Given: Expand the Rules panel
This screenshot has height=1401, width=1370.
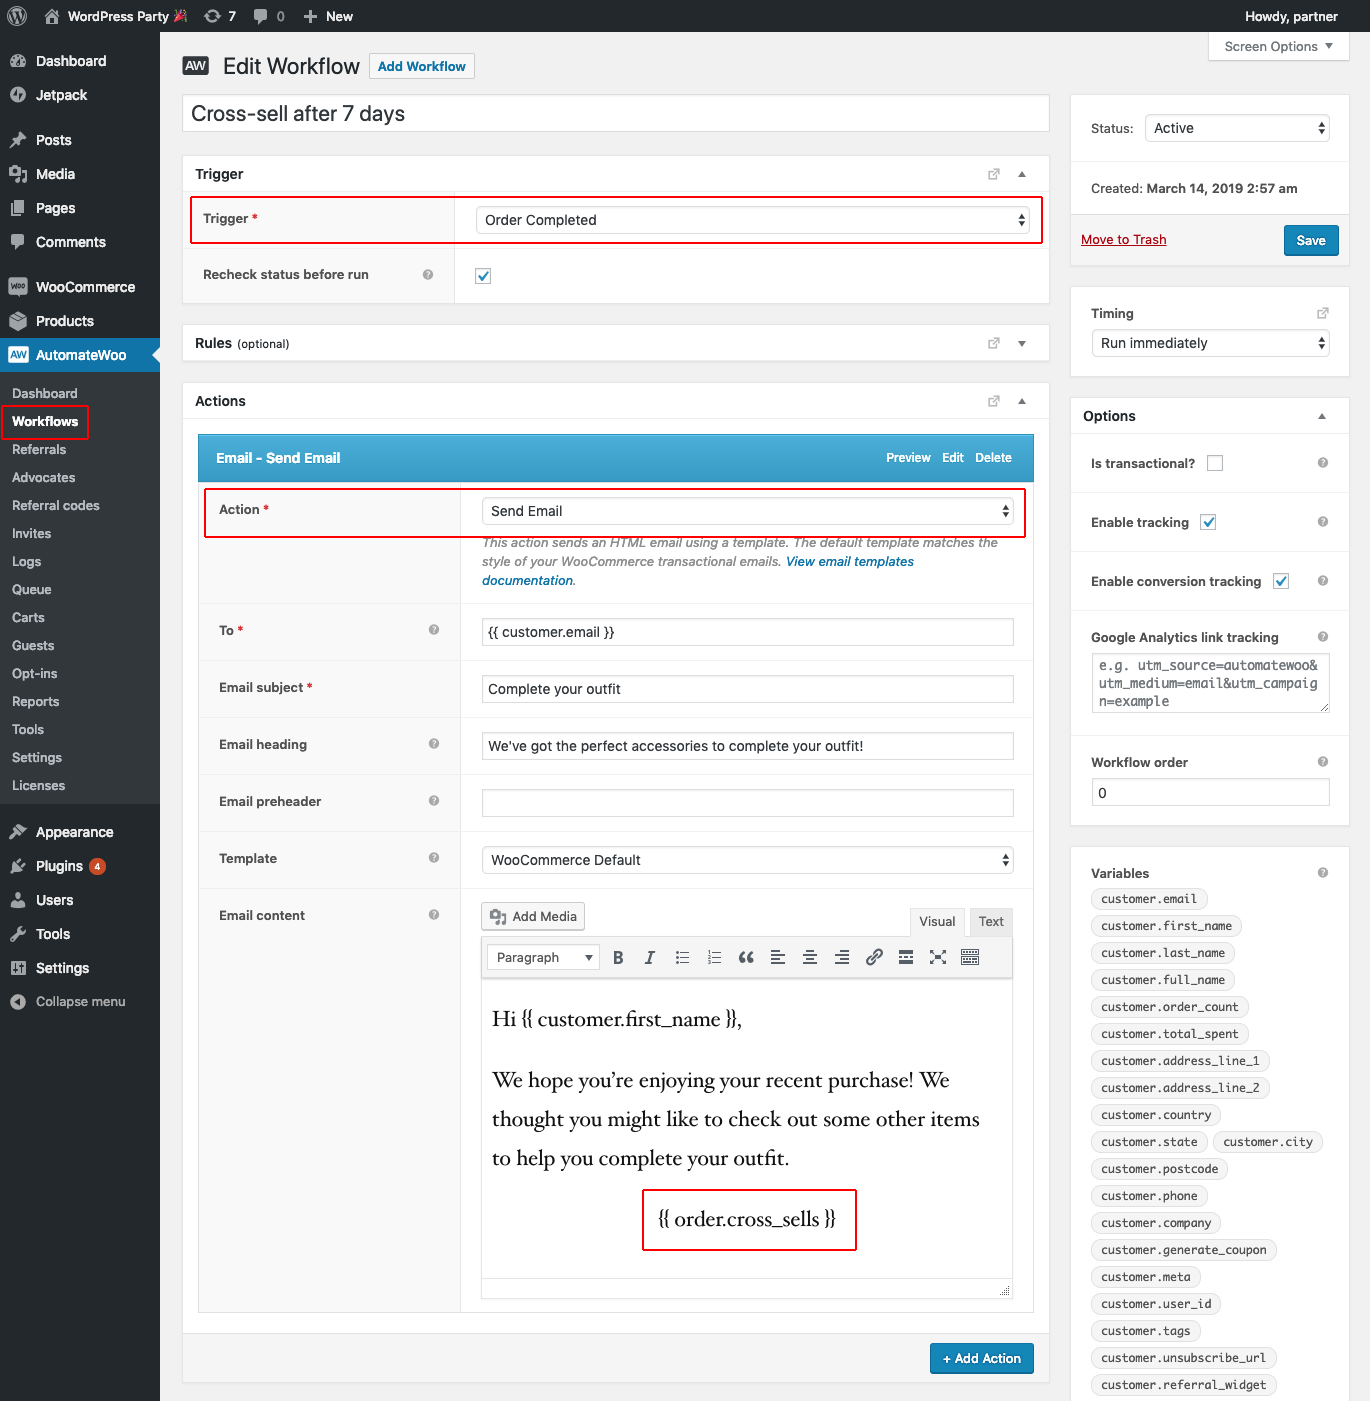Looking at the screenshot, I should tap(1022, 343).
